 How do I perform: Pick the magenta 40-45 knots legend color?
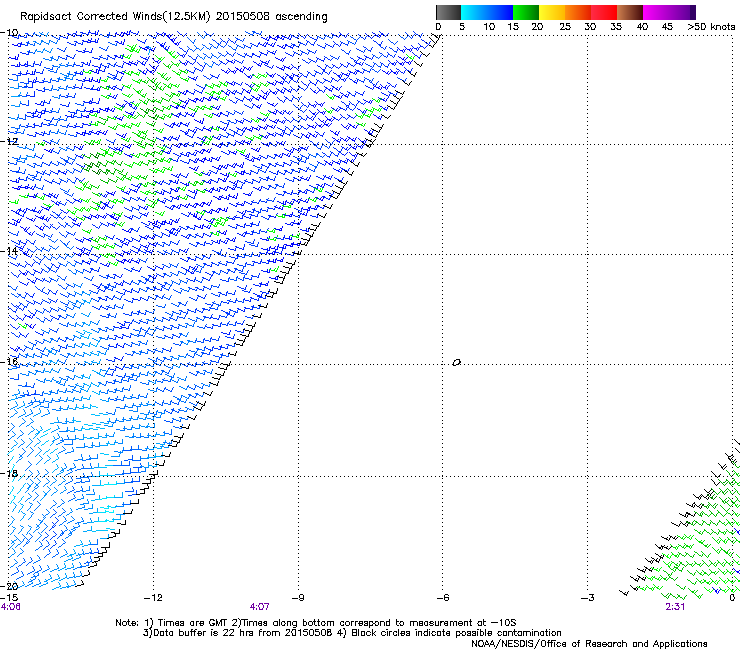point(656,12)
